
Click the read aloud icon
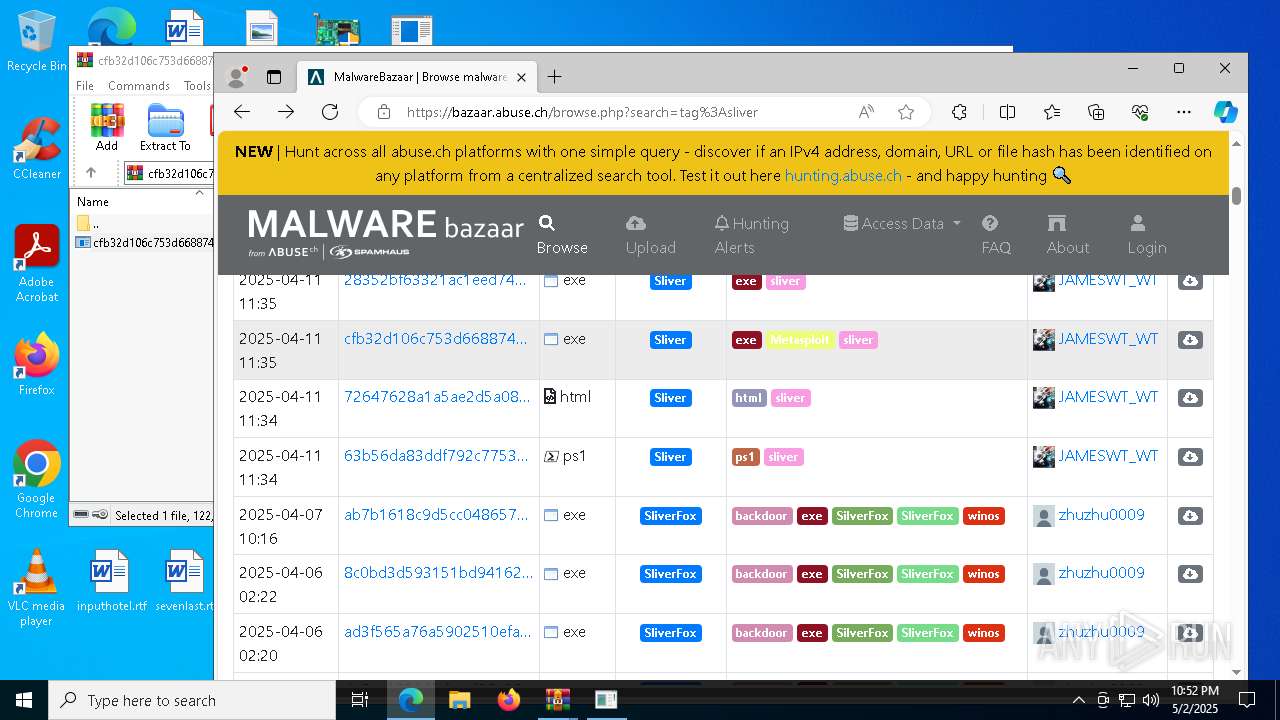coord(866,112)
